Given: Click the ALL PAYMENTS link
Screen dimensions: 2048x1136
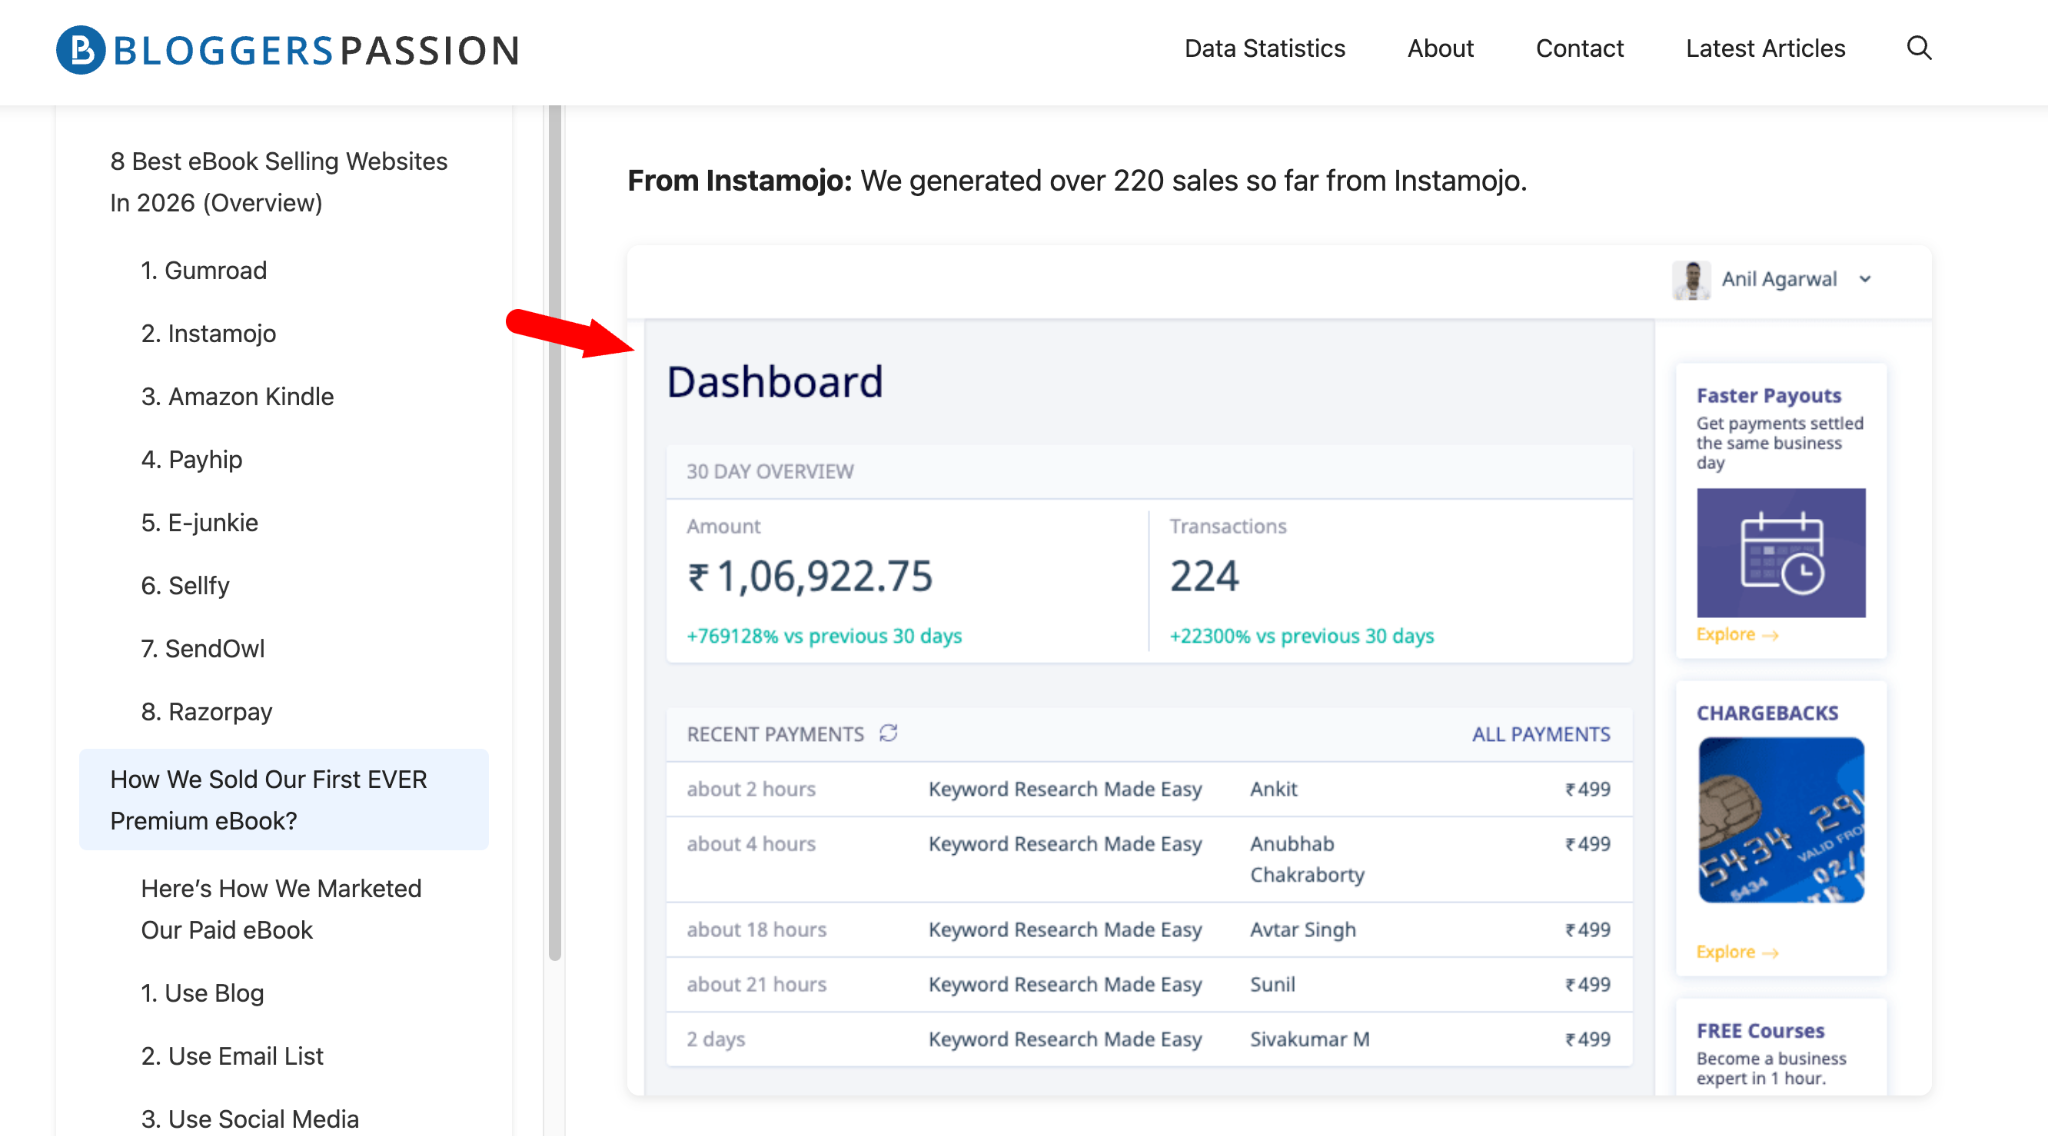Looking at the screenshot, I should click(1541, 734).
